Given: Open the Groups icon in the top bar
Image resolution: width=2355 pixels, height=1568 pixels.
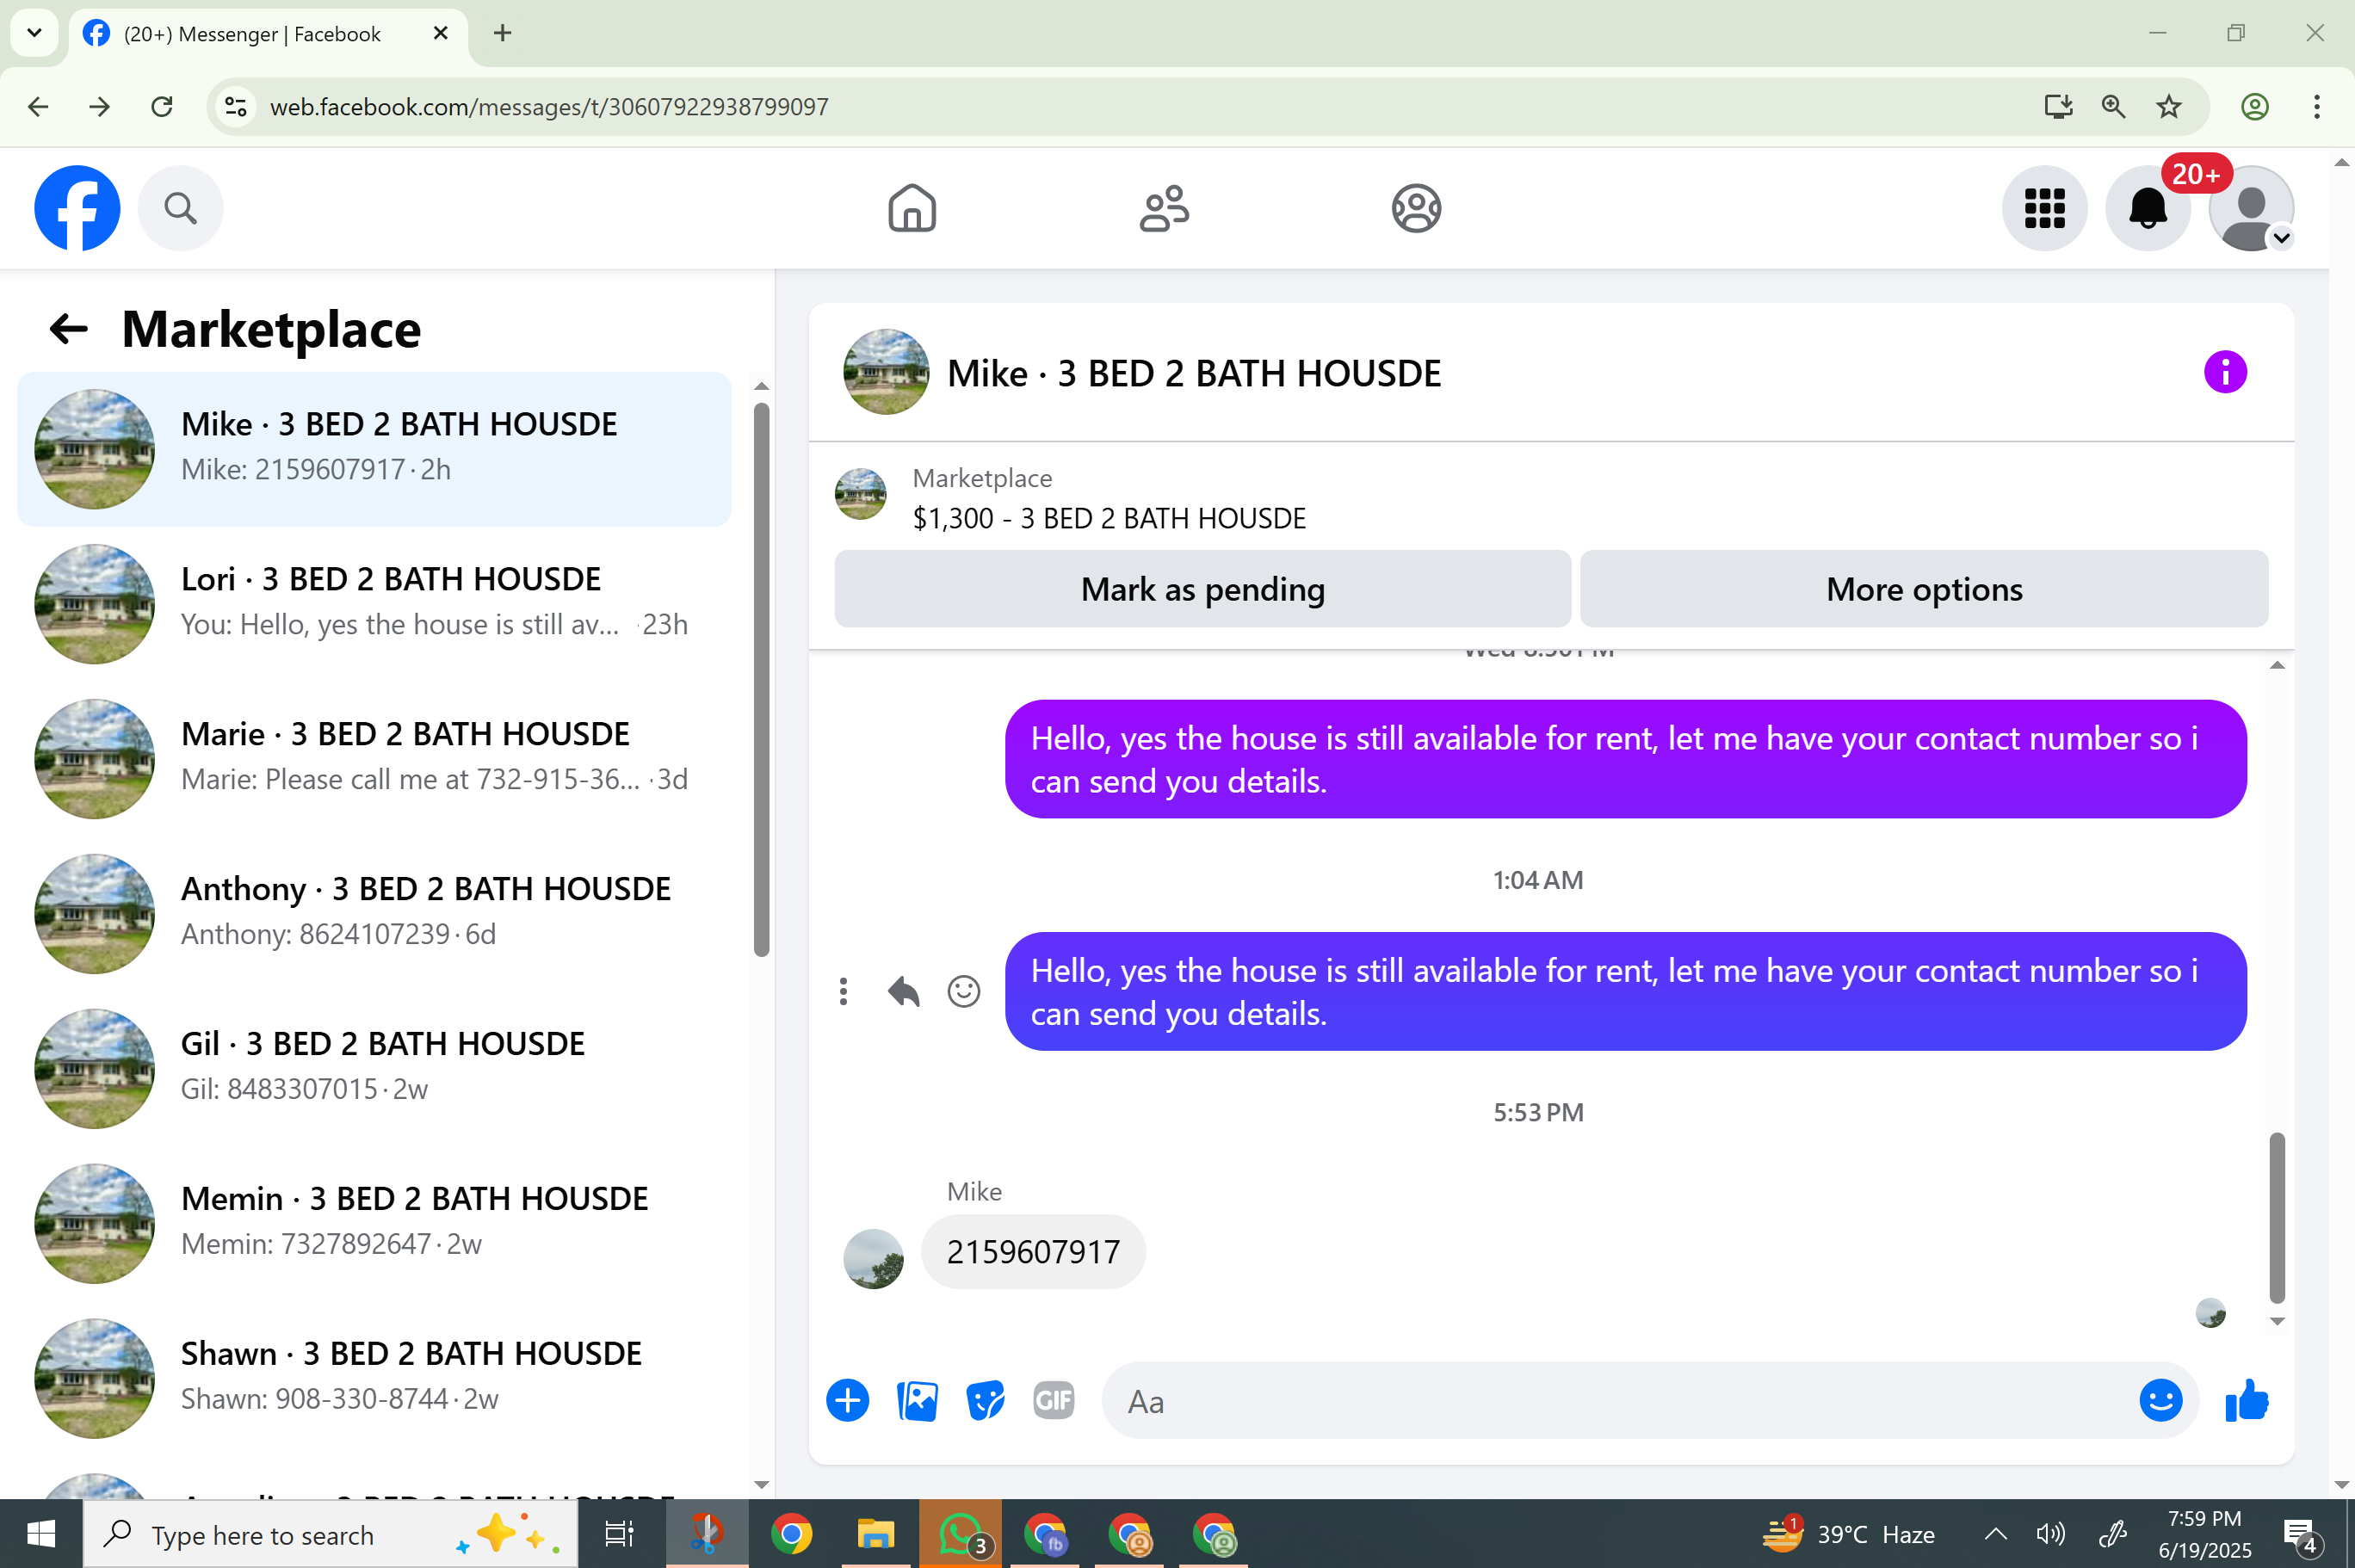Looking at the screenshot, I should (1416, 208).
